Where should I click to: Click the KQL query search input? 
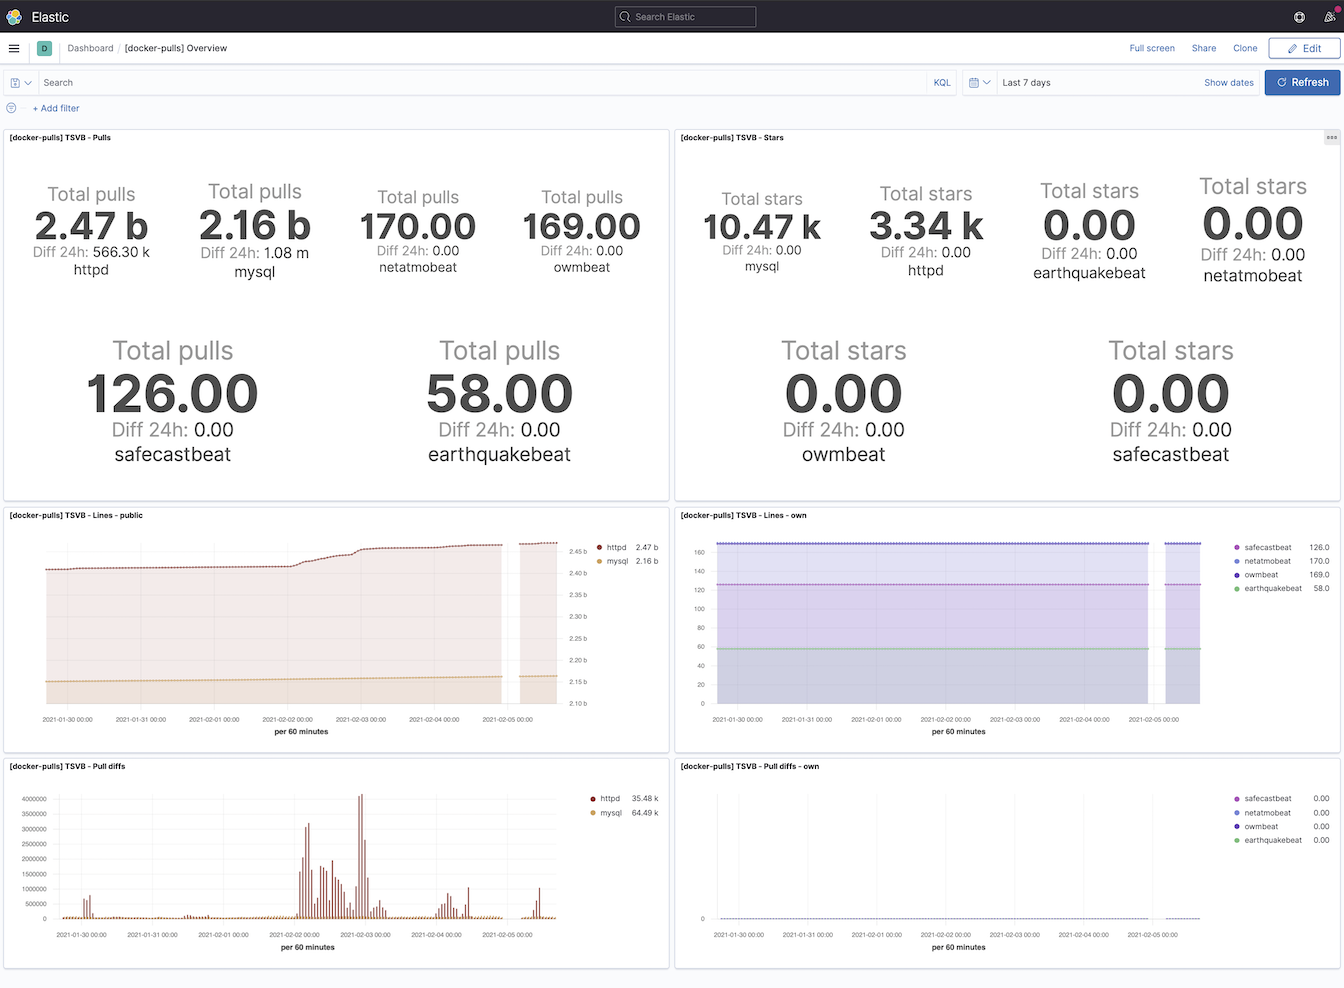coord(483,83)
